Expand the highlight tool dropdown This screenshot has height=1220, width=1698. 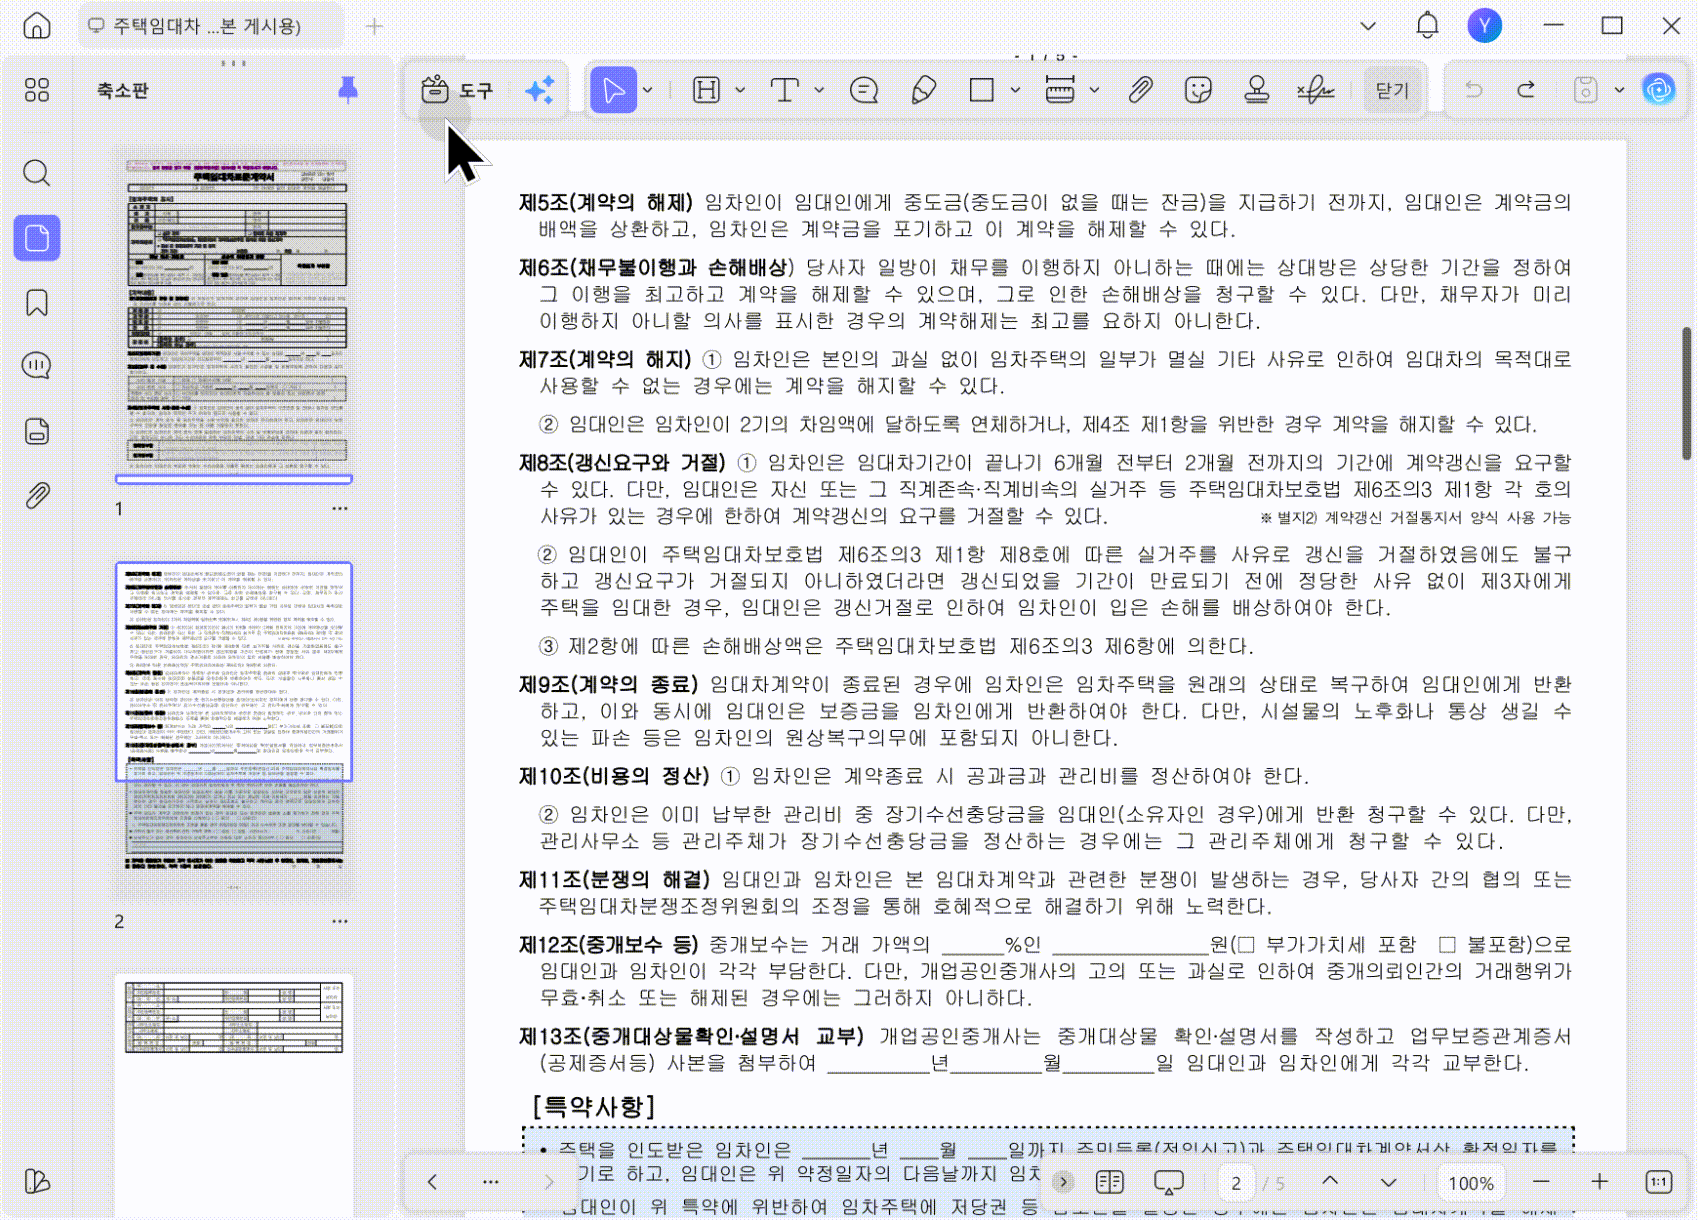click(x=740, y=90)
